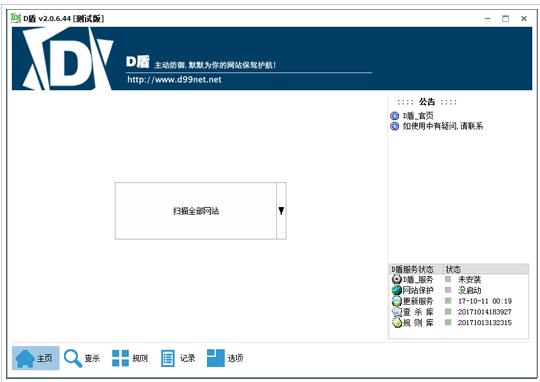Click the D盾 app icon in title bar

pyautogui.click(x=15, y=18)
